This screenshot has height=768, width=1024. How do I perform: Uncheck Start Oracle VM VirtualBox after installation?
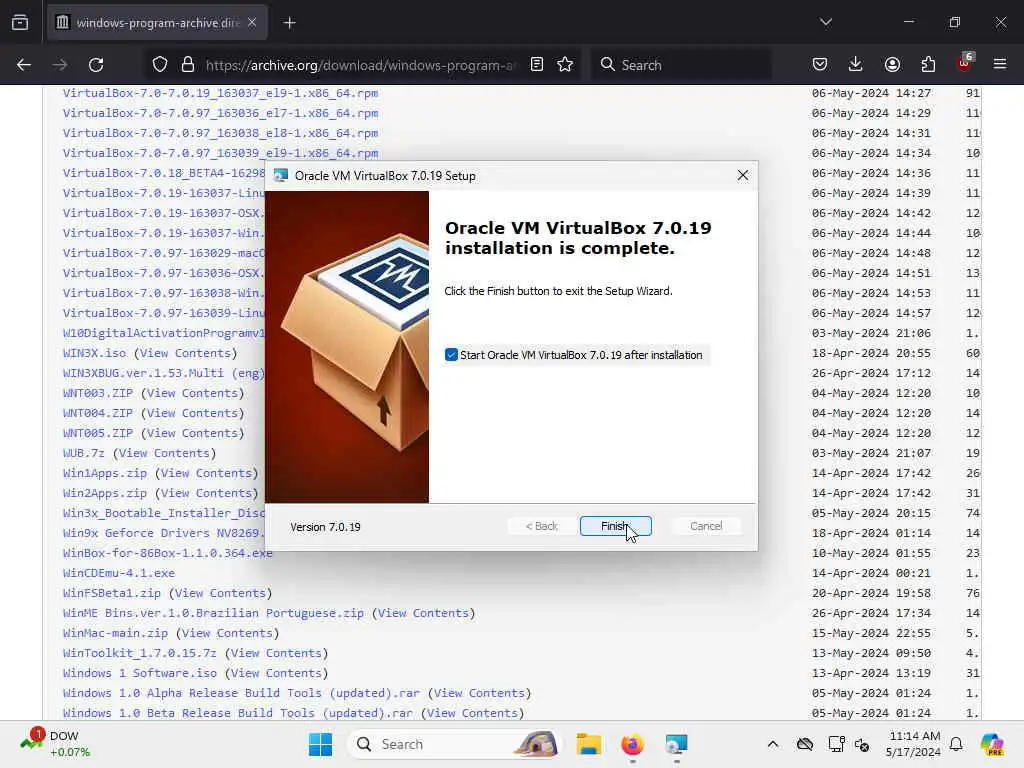point(451,355)
